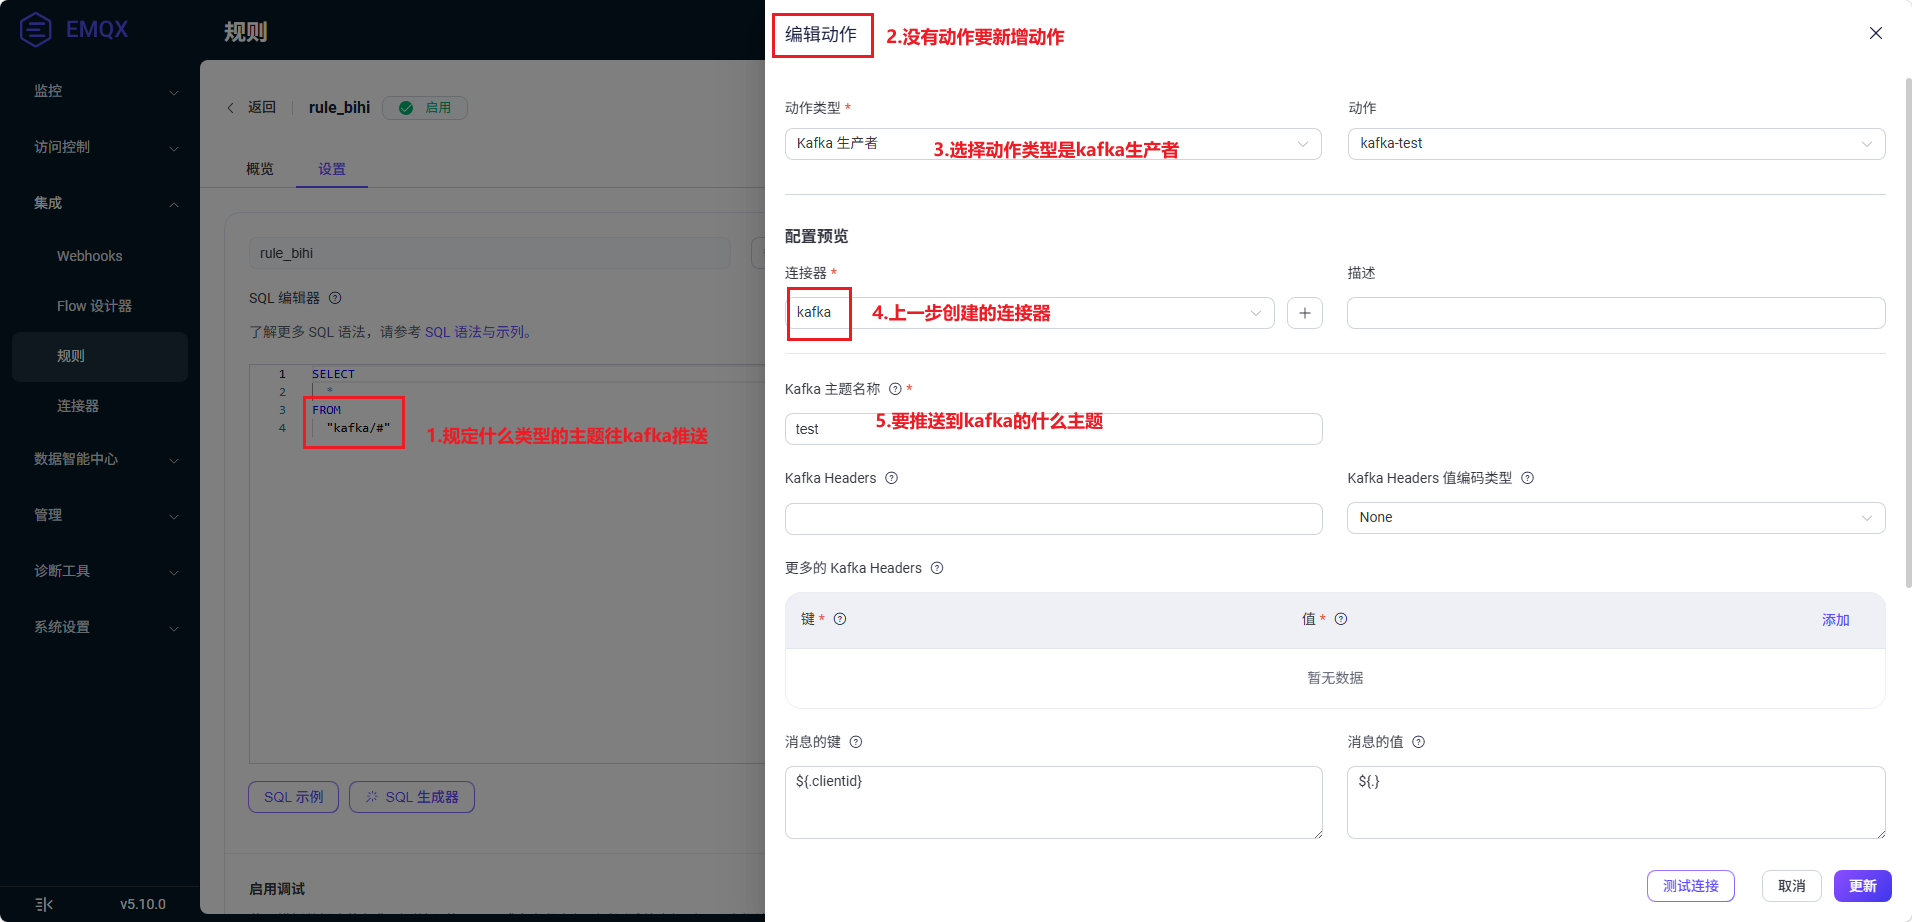Click the help icon next to Kafka Headers
This screenshot has width=1912, height=922.
(x=891, y=478)
